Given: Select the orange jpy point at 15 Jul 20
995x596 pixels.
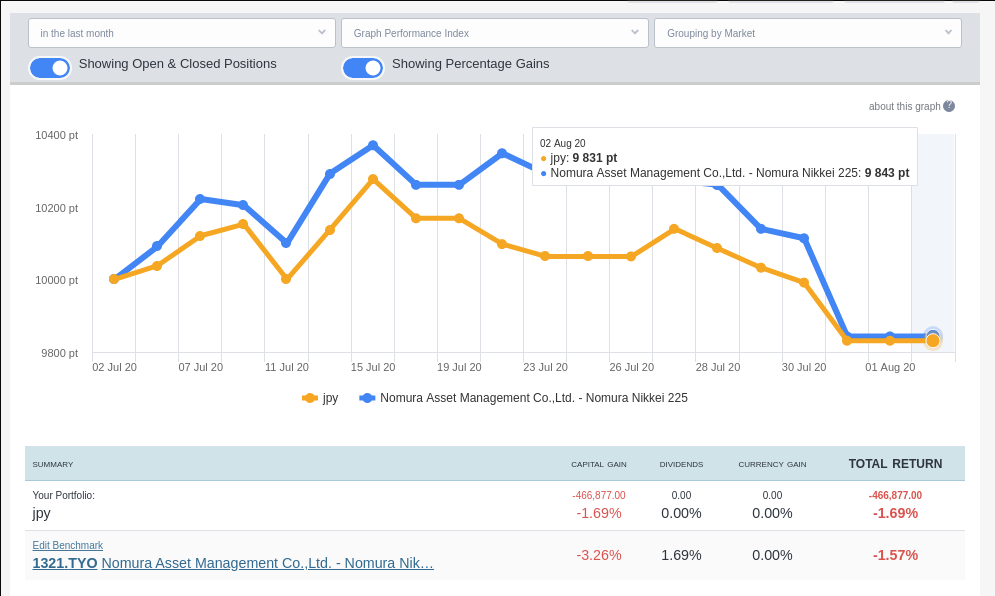Looking at the screenshot, I should pyautogui.click(x=373, y=179).
